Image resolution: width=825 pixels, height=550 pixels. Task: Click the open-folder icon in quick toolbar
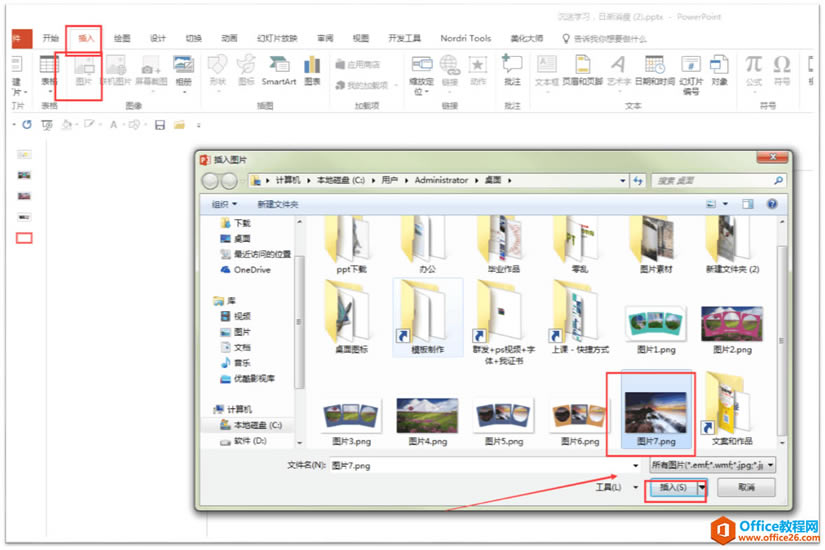pos(179,125)
